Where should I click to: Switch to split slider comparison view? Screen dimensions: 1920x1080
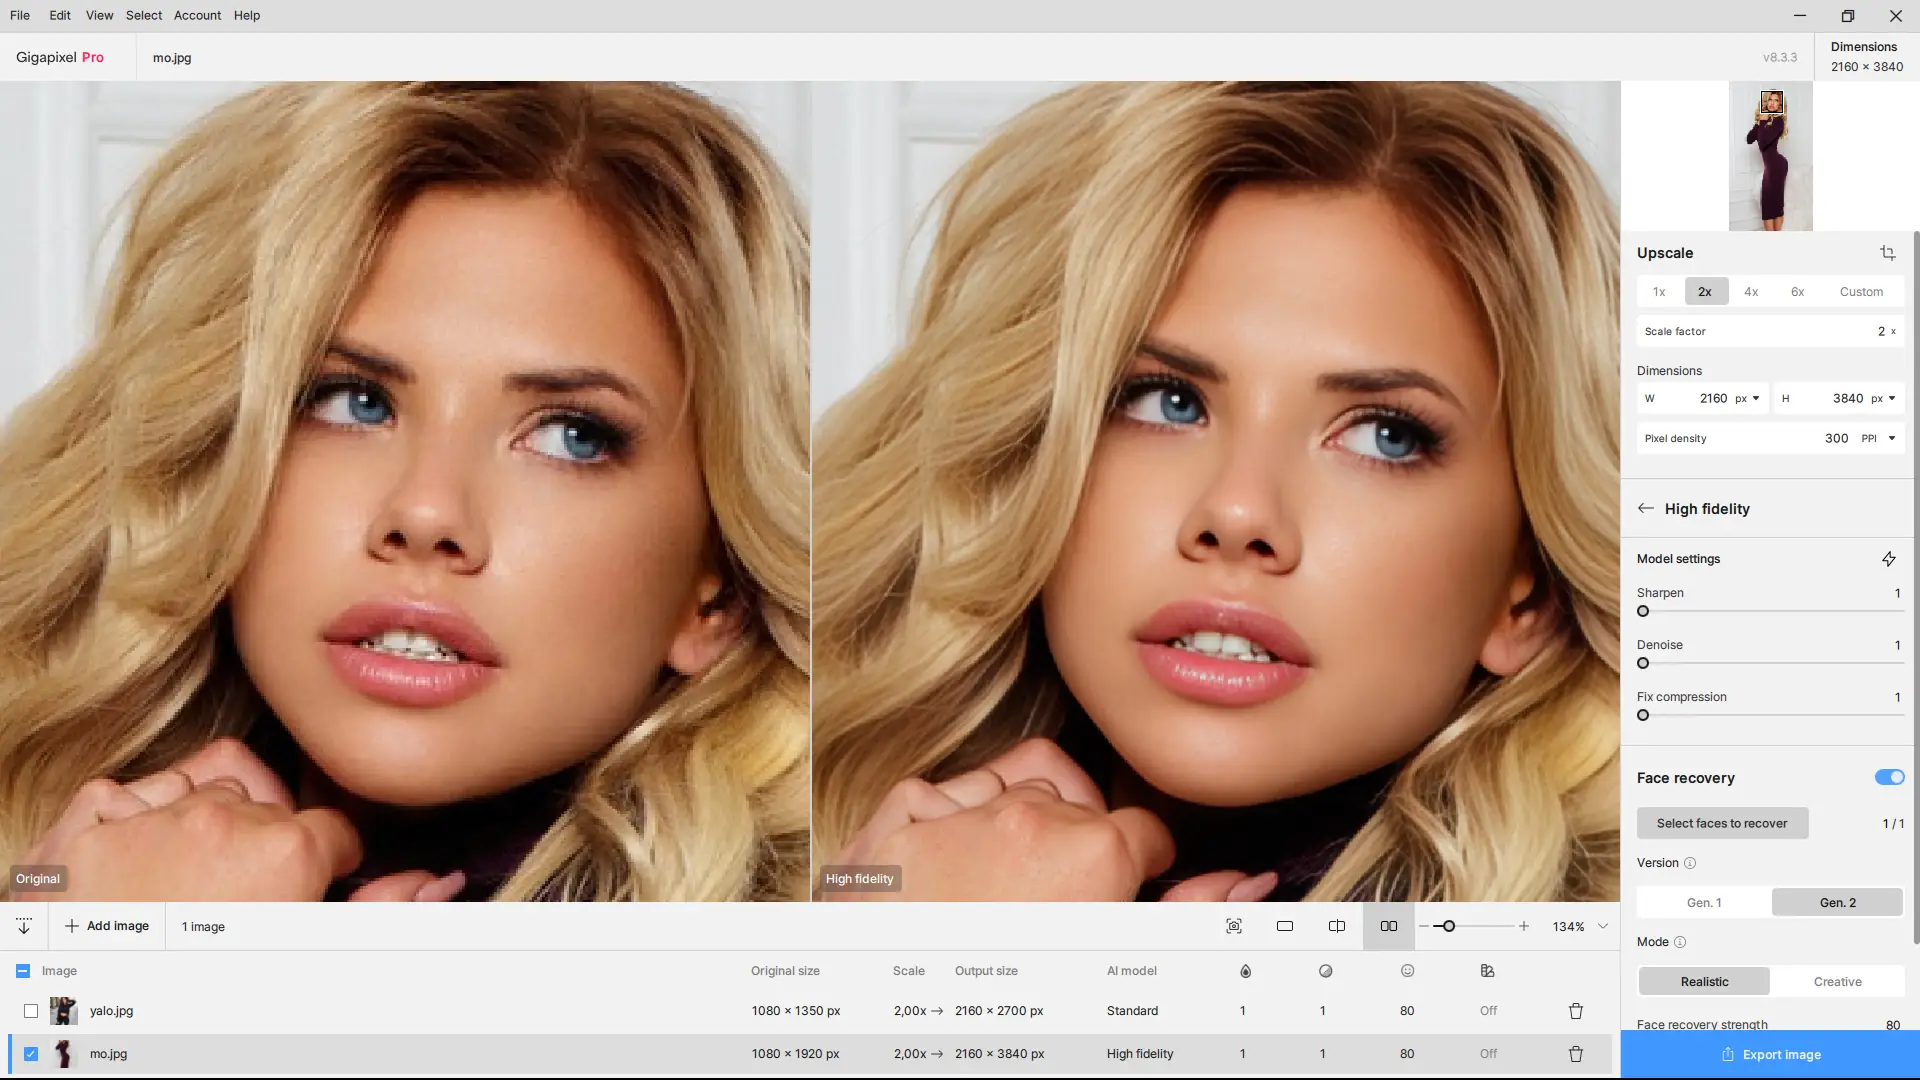click(1336, 926)
